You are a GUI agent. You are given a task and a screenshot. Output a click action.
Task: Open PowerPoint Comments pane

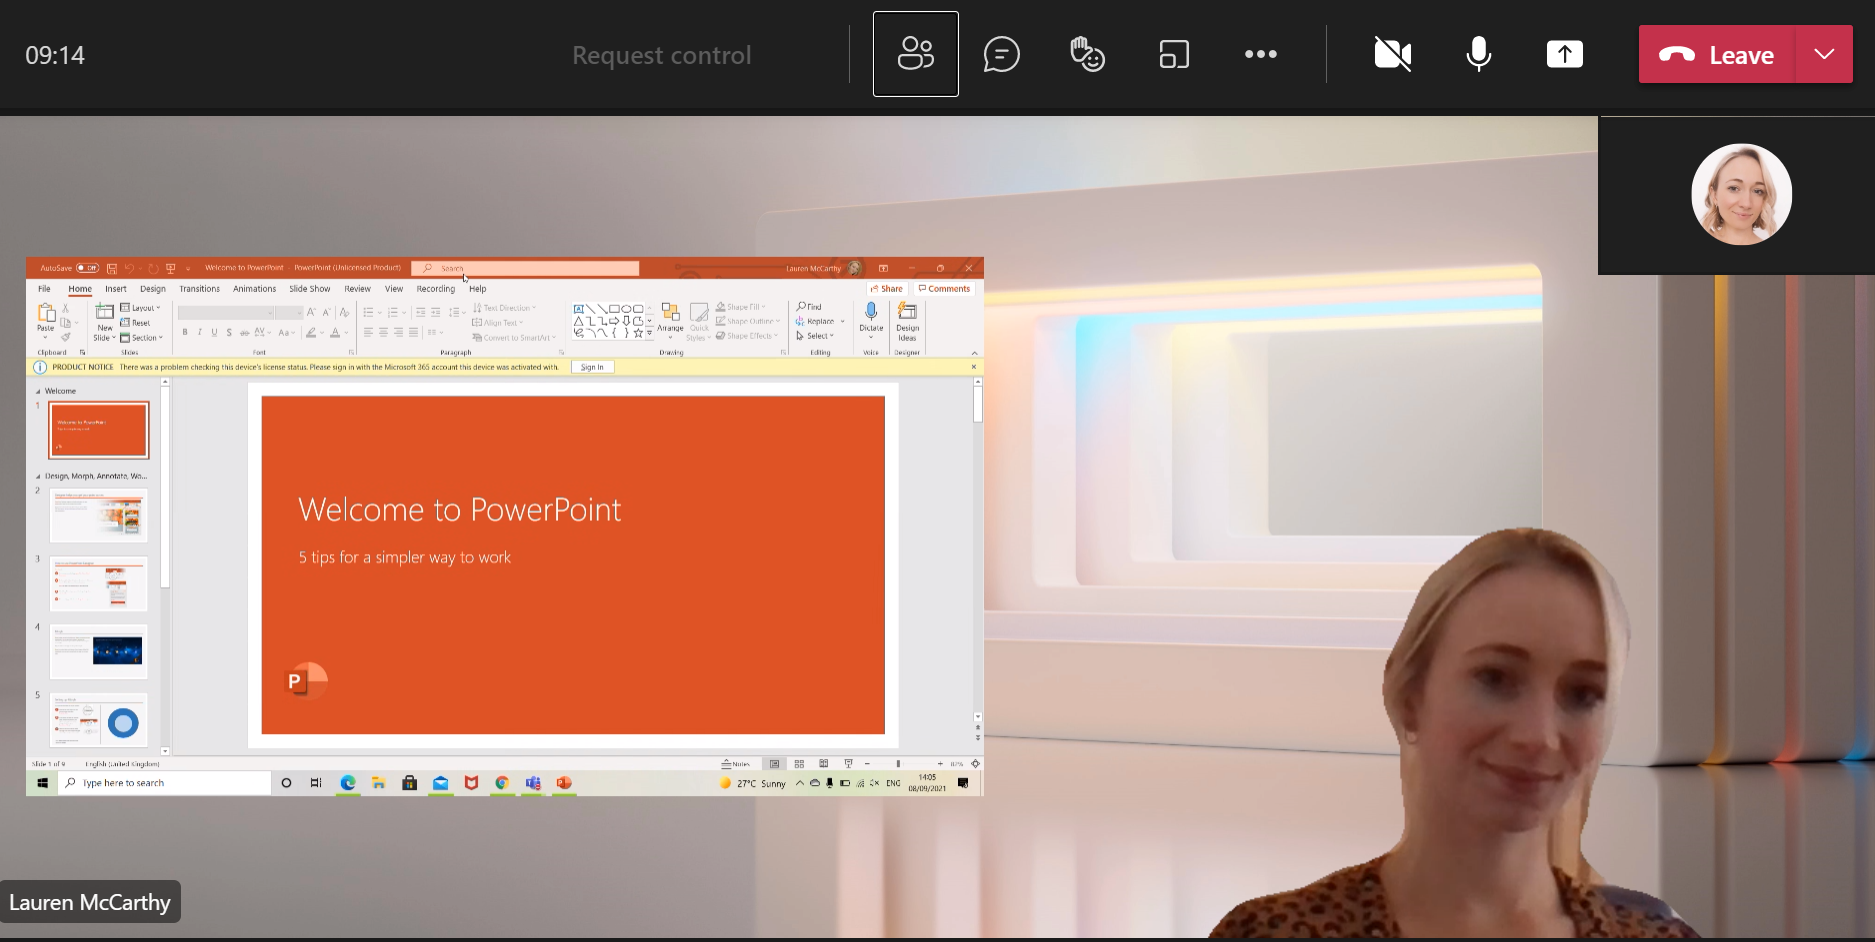coord(945,289)
